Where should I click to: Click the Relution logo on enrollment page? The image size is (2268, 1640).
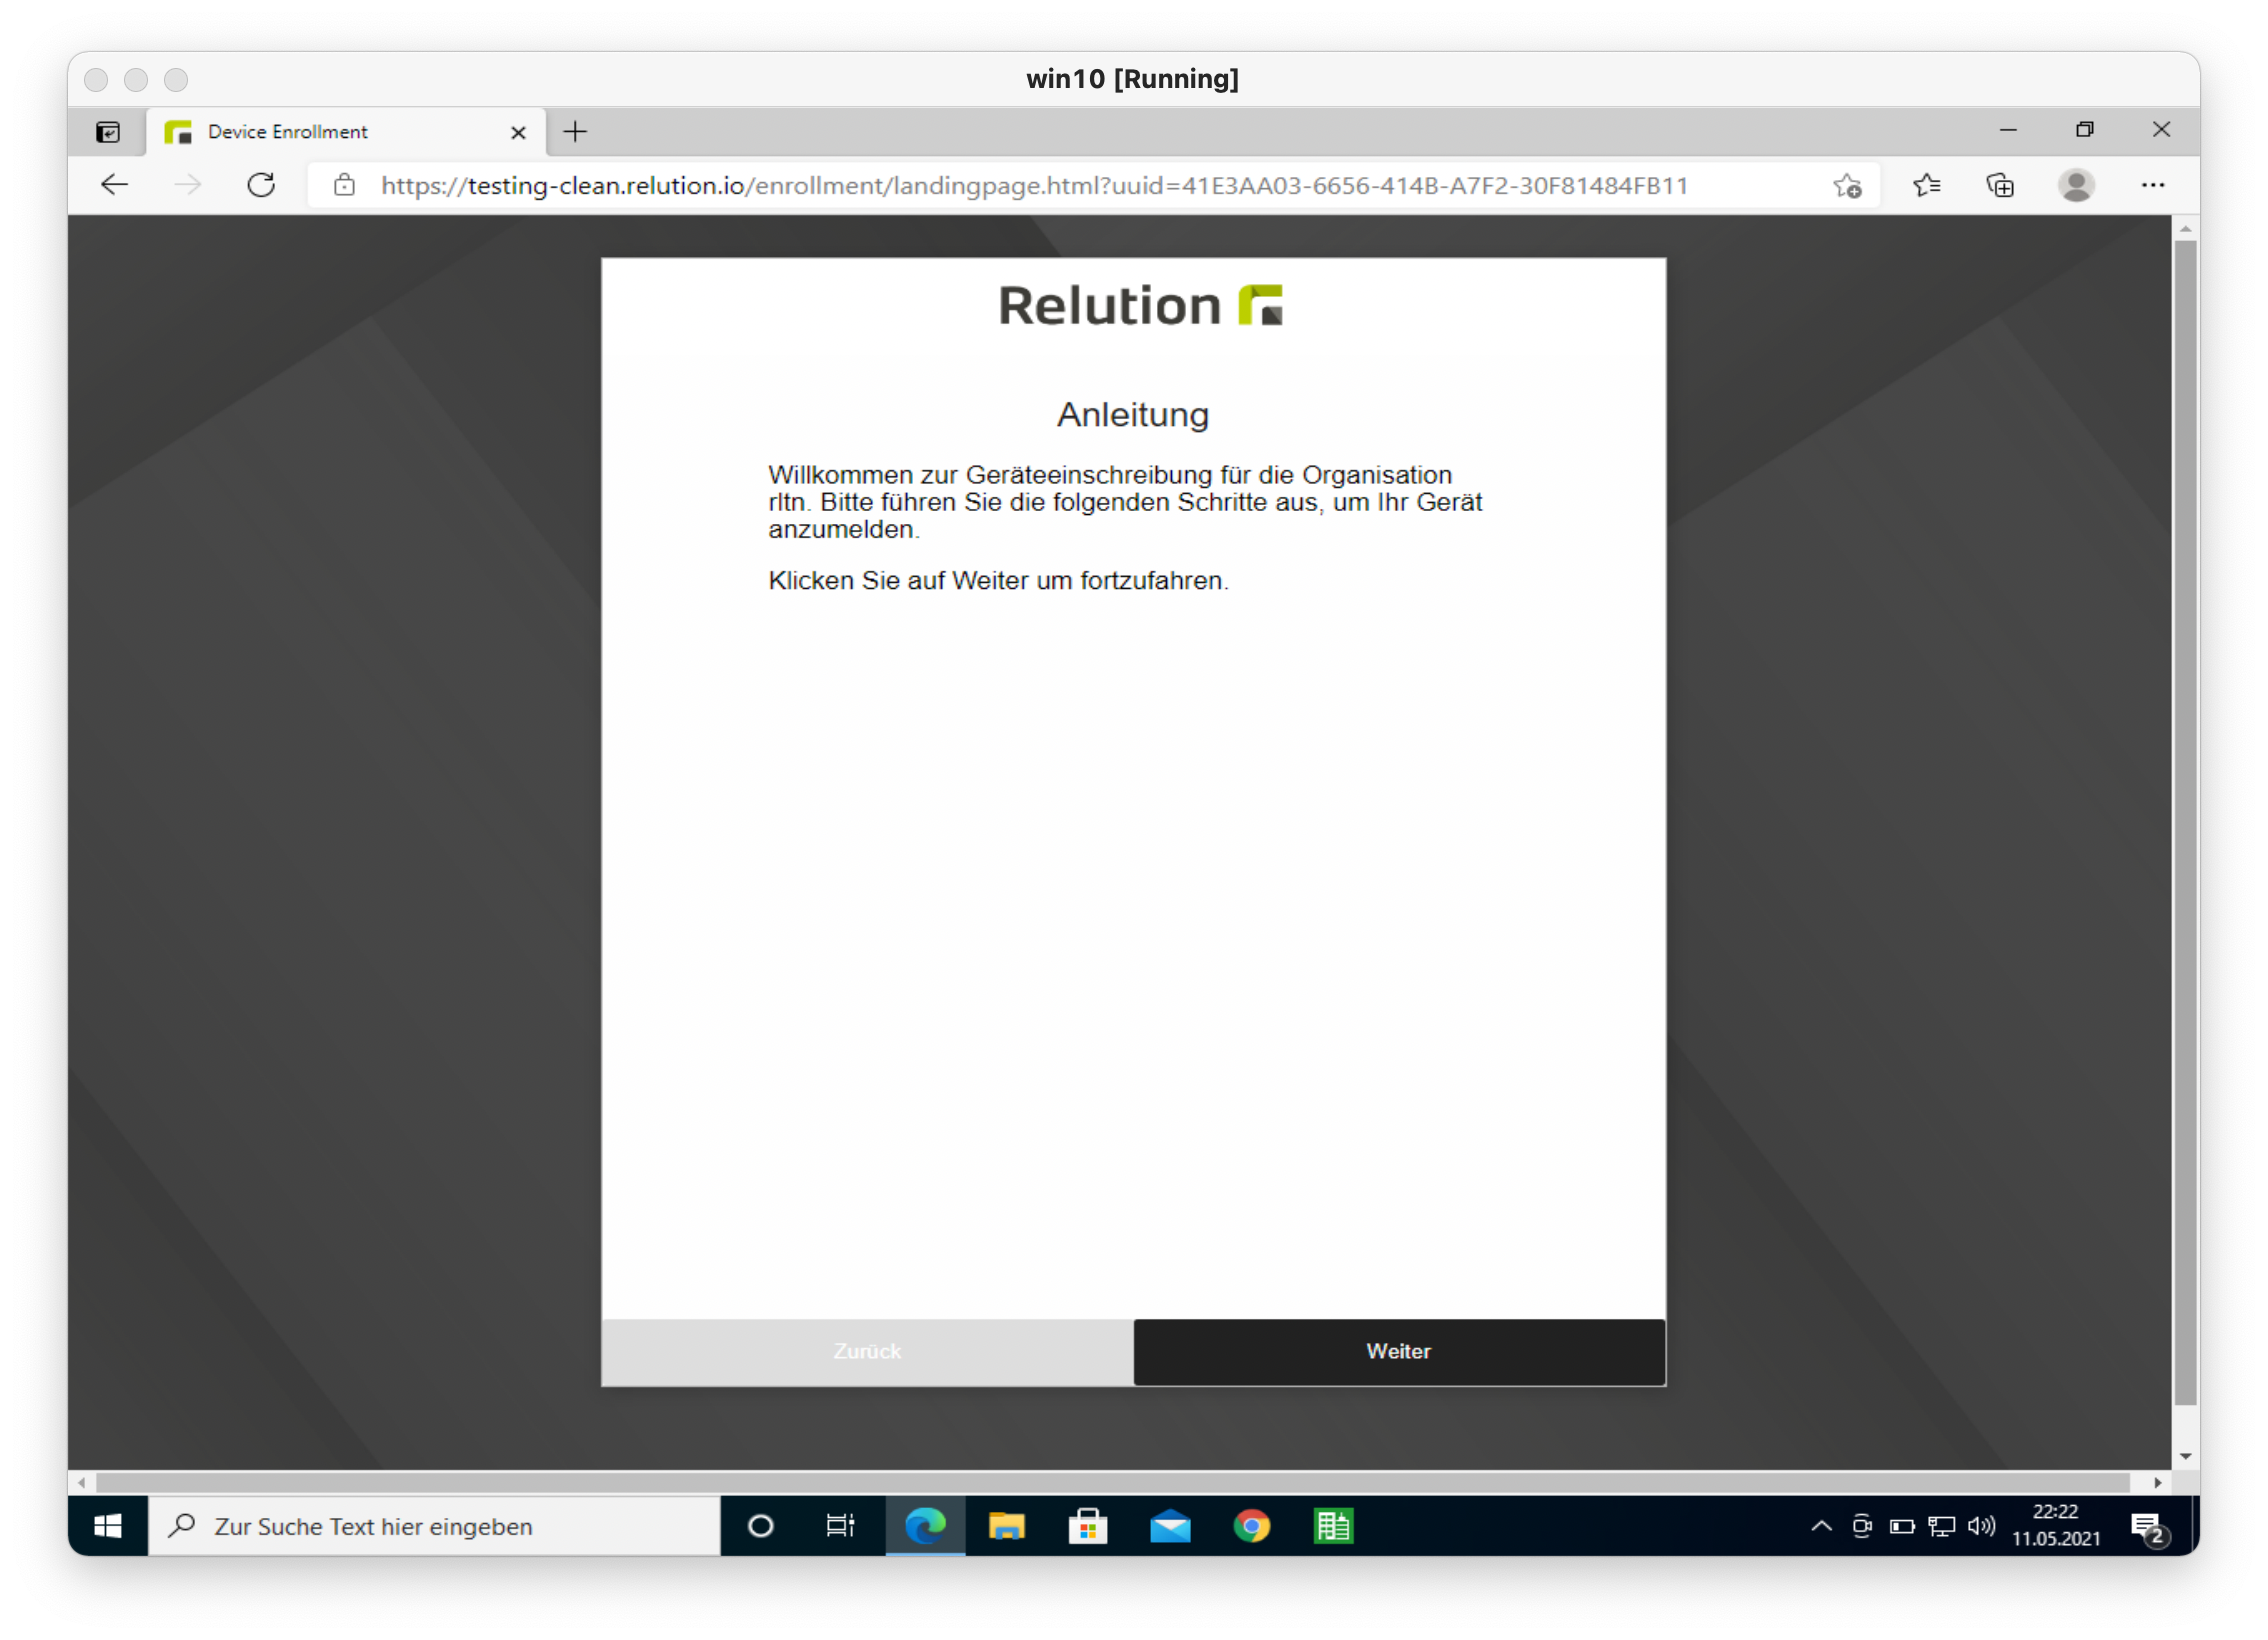coord(1140,305)
